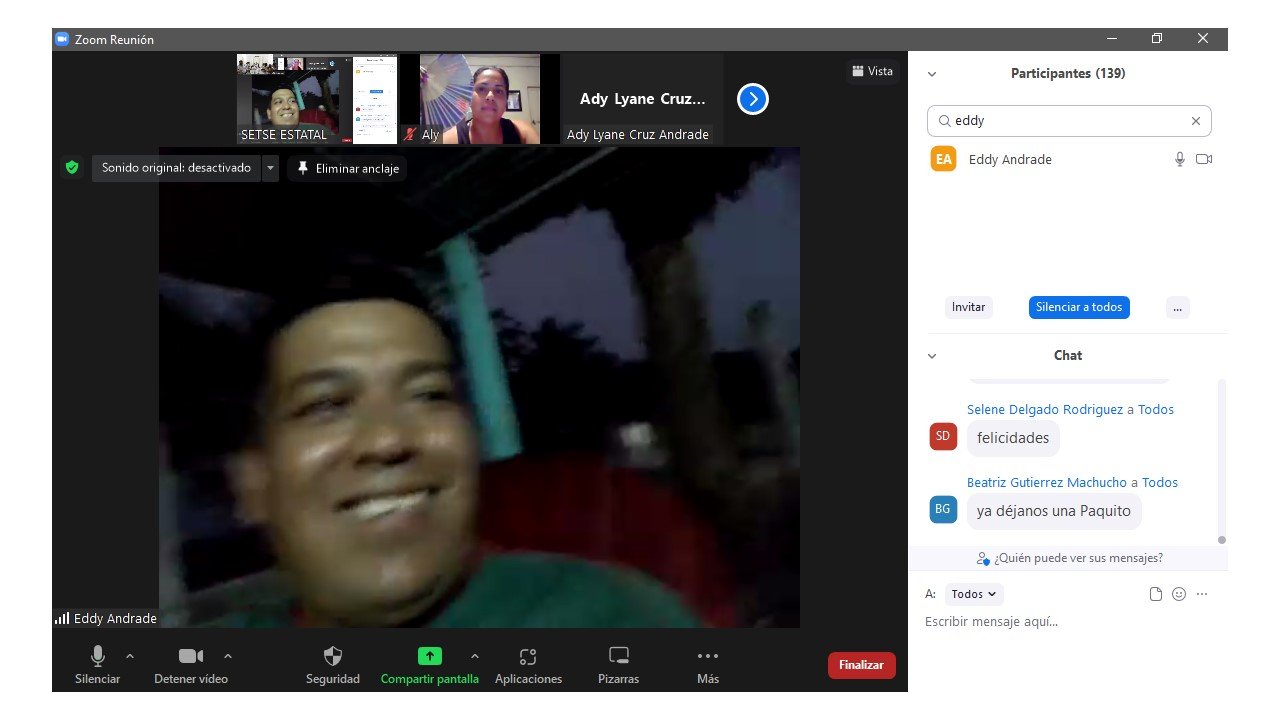
Task: Expand video options arrow next to Detener vídeo
Action: coord(228,656)
